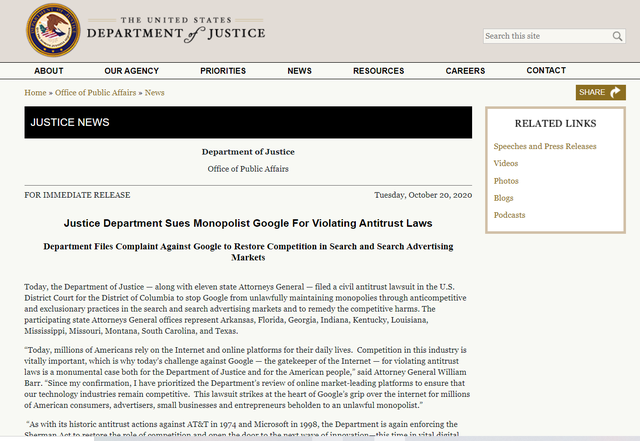This screenshot has width=640, height=441.
Task: Click the search magnifier icon
Action: point(617,36)
